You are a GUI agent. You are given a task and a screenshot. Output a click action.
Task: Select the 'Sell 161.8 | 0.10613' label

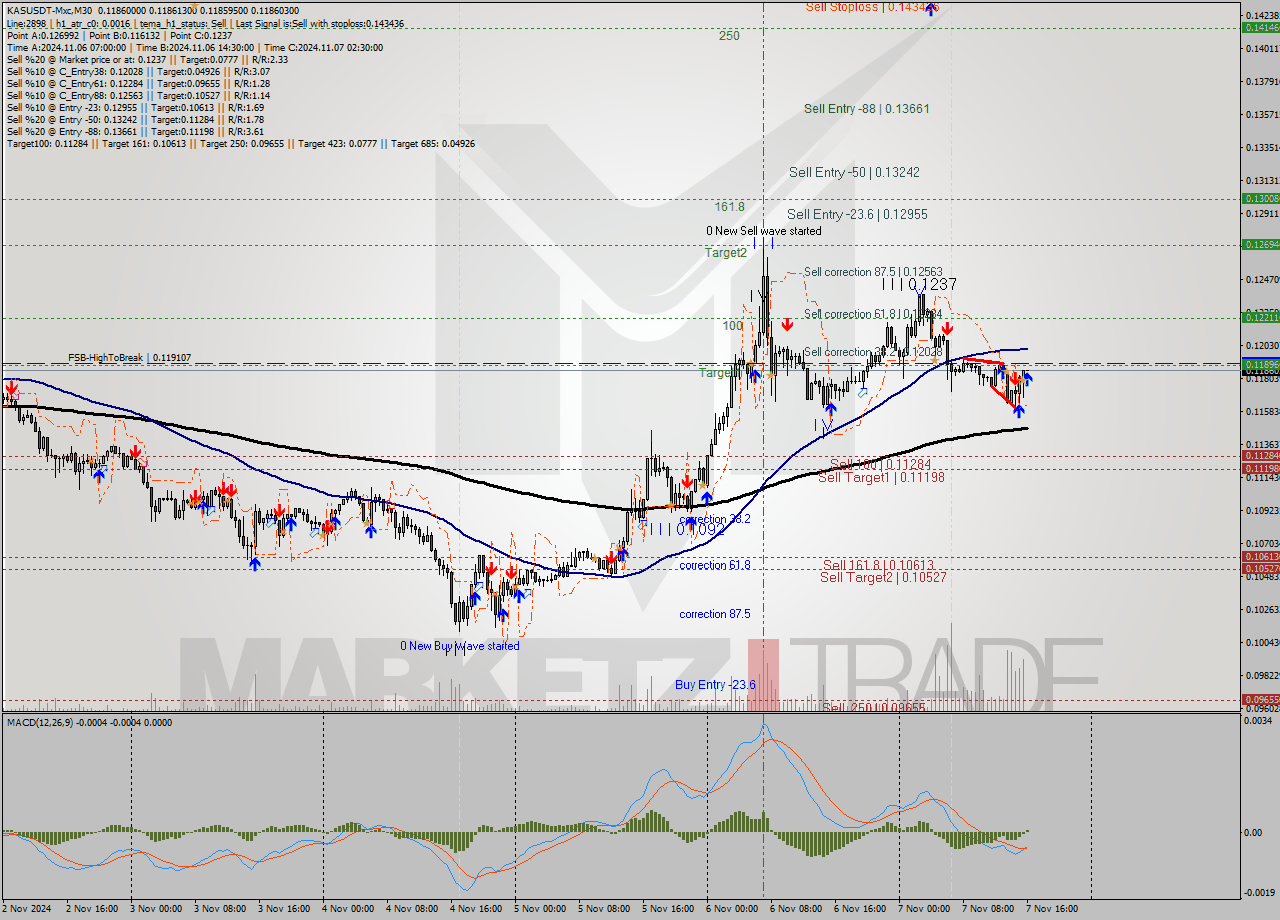click(878, 565)
